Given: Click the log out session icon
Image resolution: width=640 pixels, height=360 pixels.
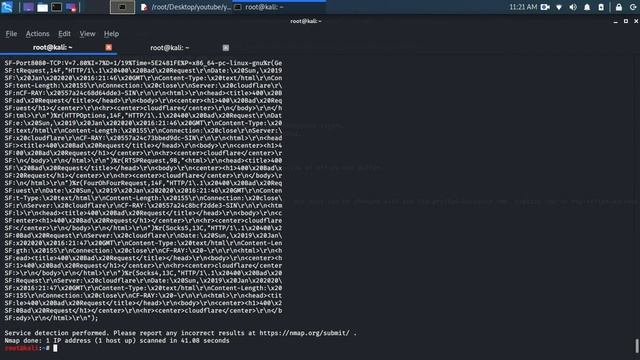Looking at the screenshot, I should 633,7.
